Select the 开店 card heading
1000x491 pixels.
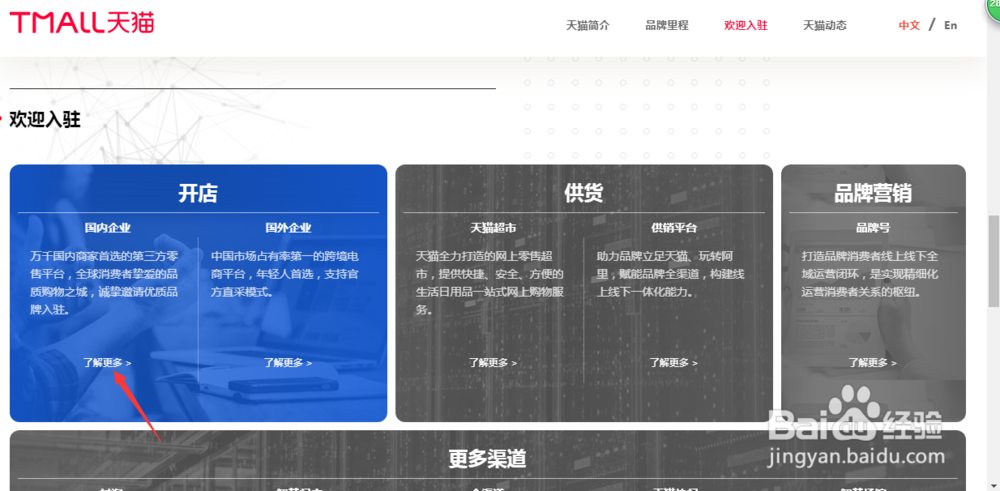pyautogui.click(x=198, y=193)
